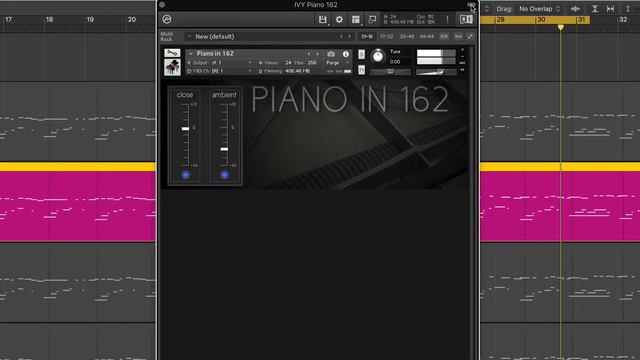Screen dimensions: 640x360
Task: Toggle the rack resize arrows icon
Action: [470, 36]
